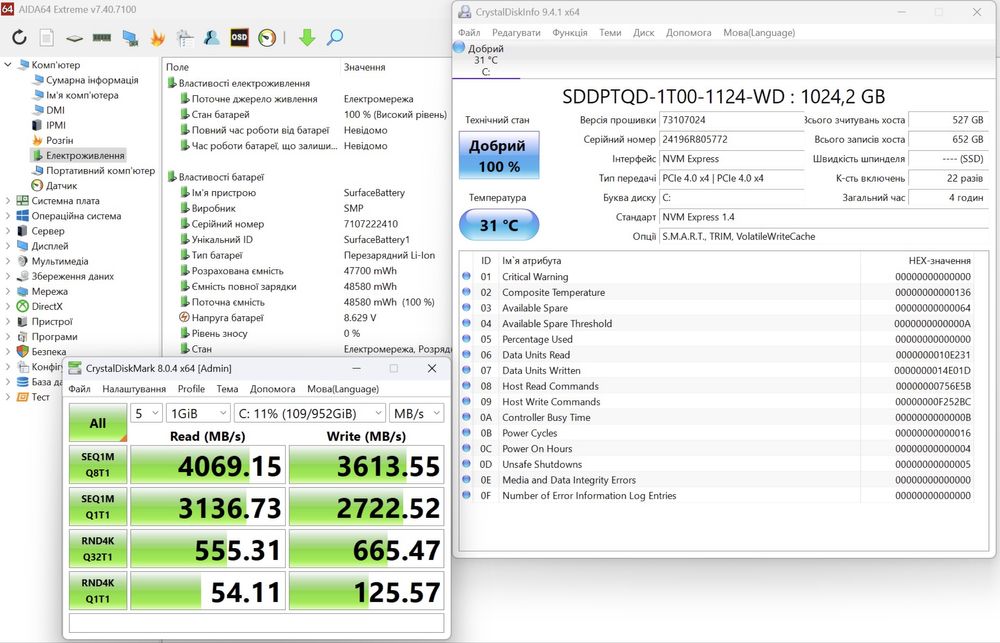
Task: Run the SEQ1M Q8T1 test button
Action: [98, 464]
